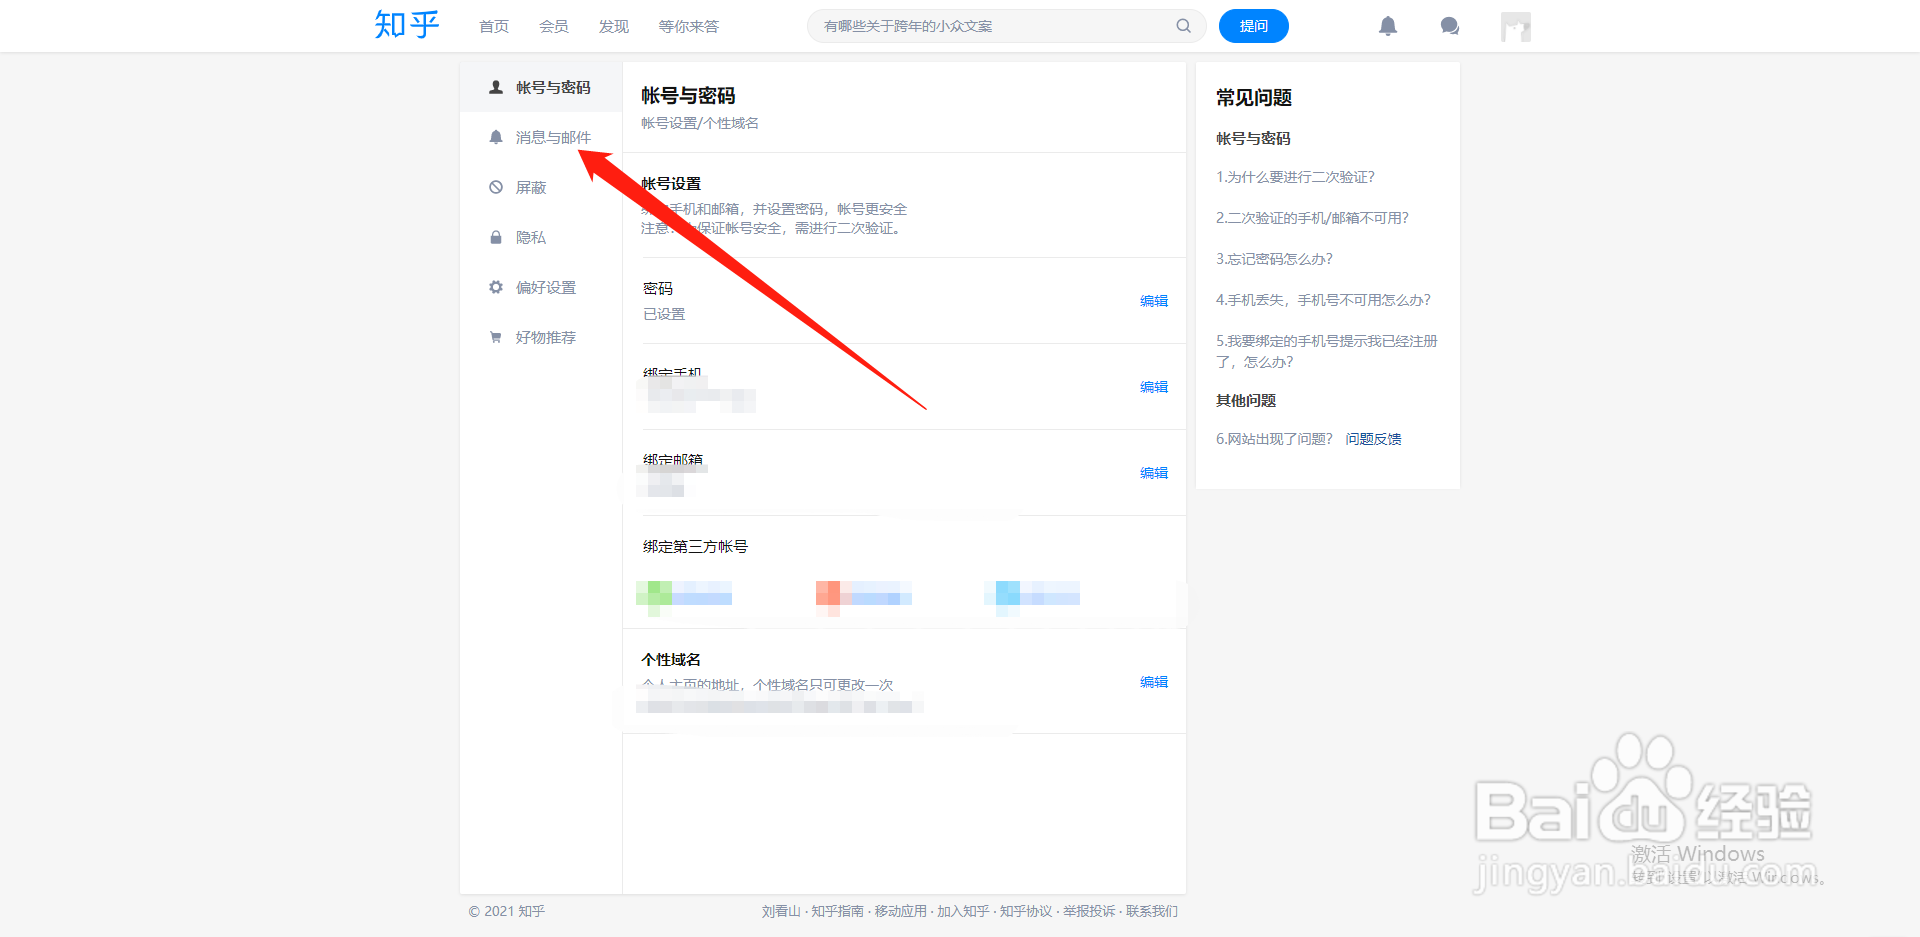Switch to the 首页 tab
Screen dimensions: 1920x937
click(x=493, y=26)
